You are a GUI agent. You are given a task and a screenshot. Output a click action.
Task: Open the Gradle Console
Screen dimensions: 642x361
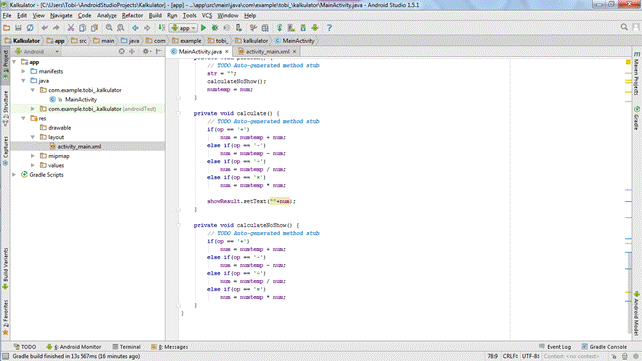pyautogui.click(x=604, y=347)
